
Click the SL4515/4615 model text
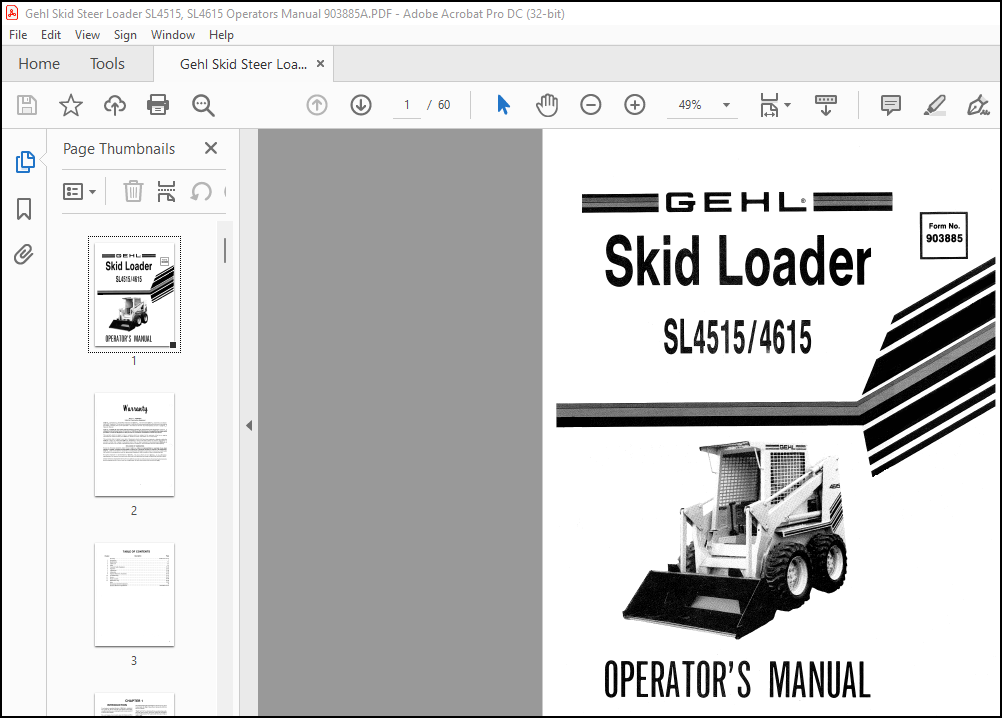click(x=737, y=337)
